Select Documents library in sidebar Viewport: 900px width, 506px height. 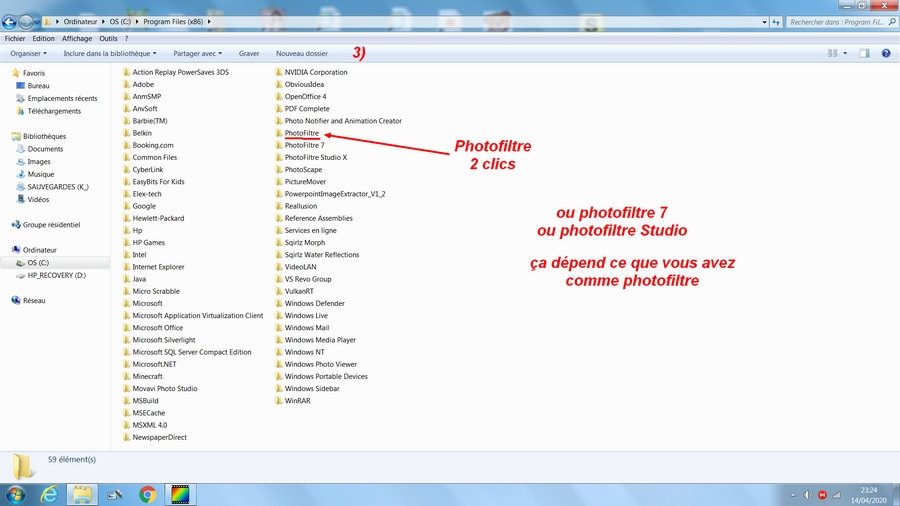tap(45, 149)
